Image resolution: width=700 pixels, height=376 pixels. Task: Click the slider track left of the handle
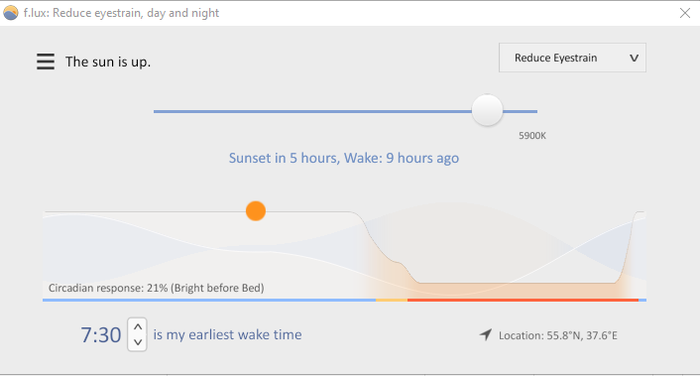312,111
